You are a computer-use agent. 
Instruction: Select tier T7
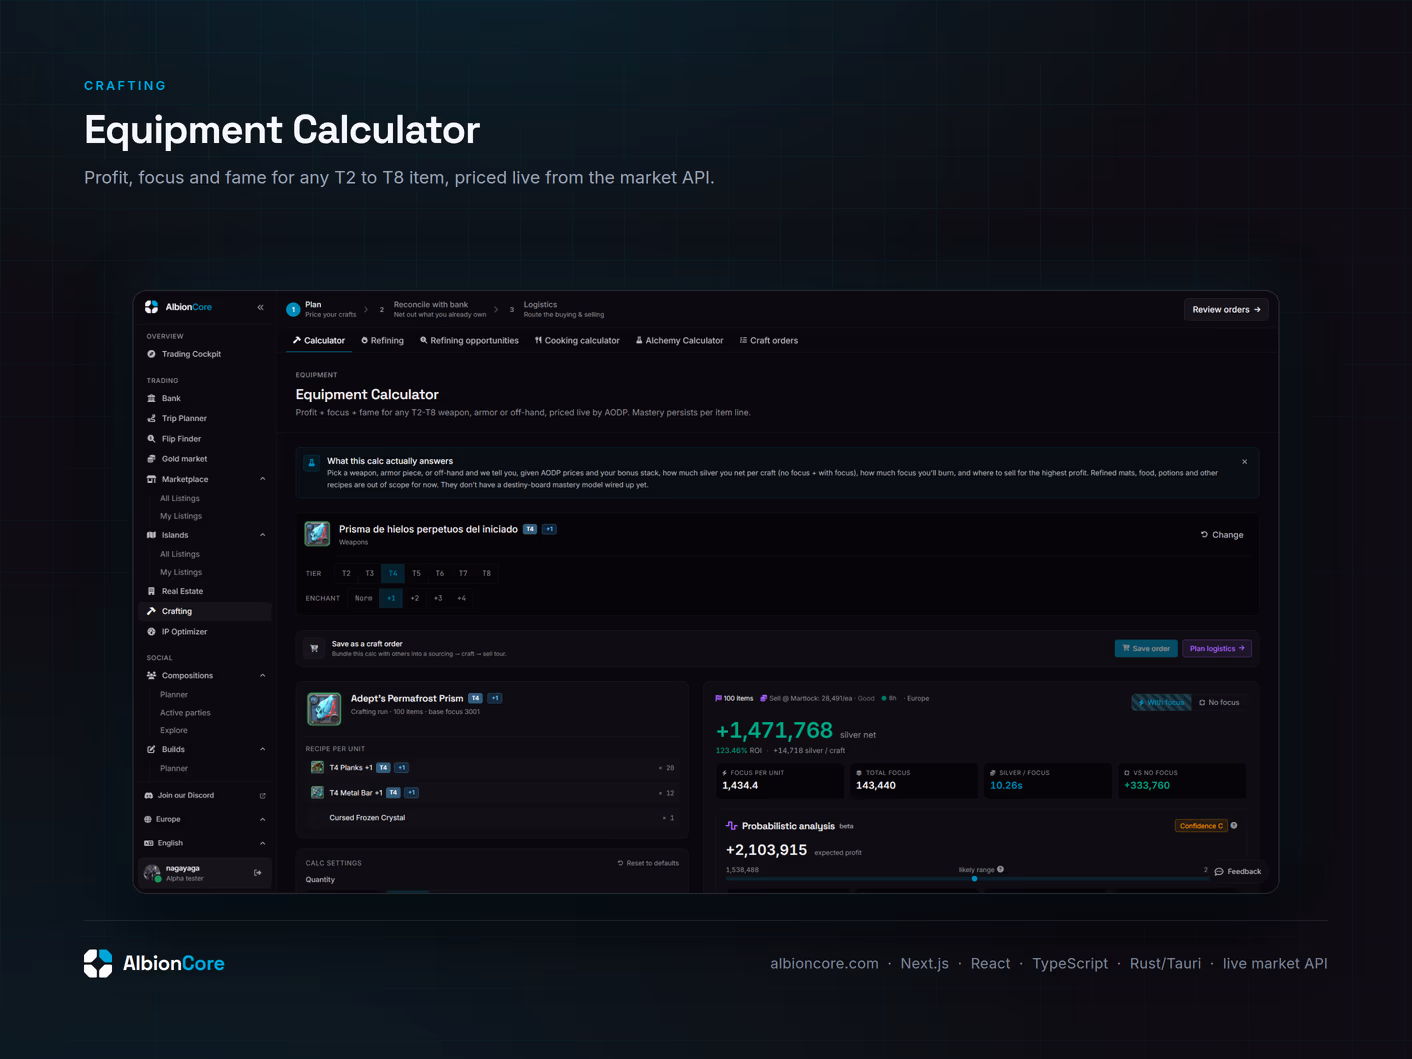(x=463, y=574)
